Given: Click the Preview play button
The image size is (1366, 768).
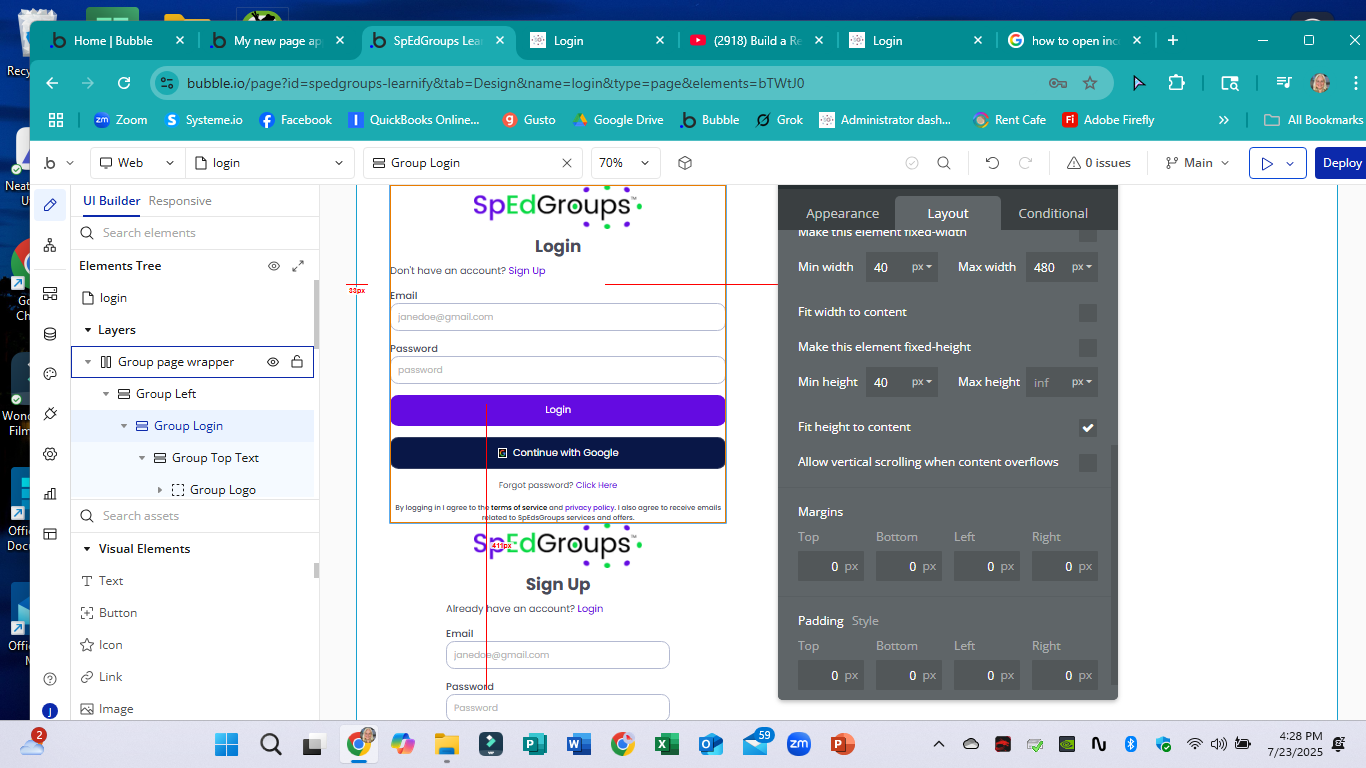Looking at the screenshot, I should (1266, 163).
